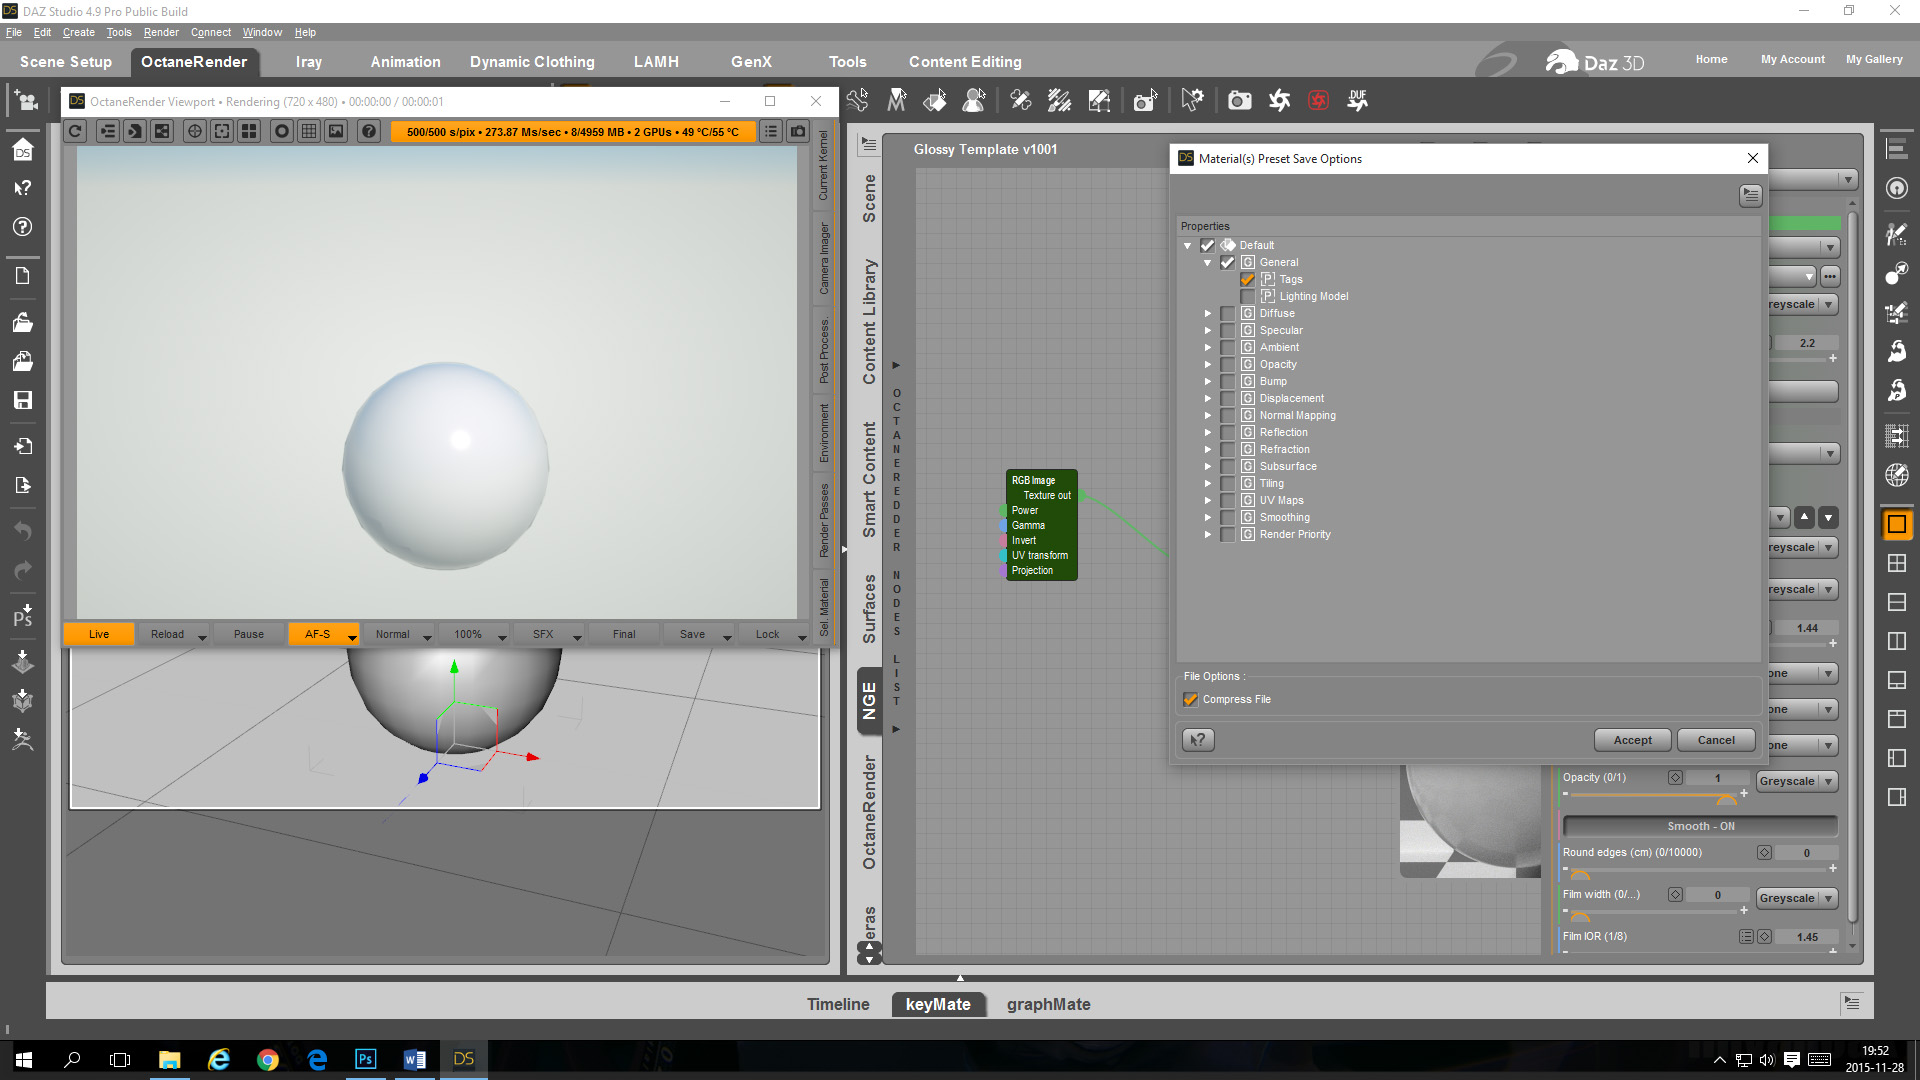Click the restart render icon in Octane viewport

(76, 131)
